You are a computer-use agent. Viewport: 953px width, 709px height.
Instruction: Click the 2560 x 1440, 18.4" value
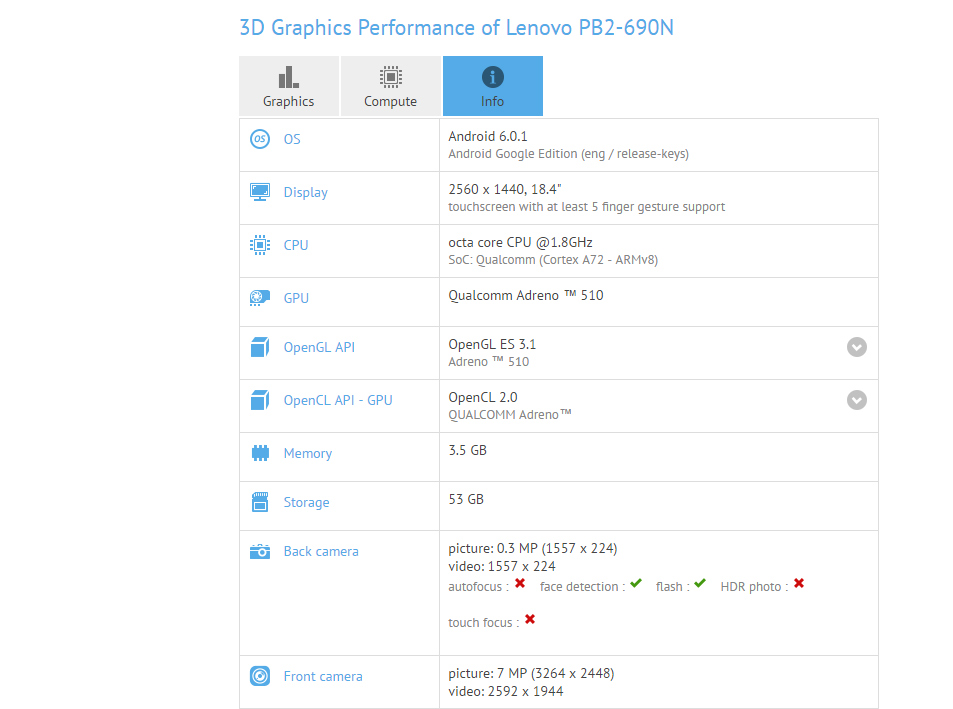click(504, 189)
